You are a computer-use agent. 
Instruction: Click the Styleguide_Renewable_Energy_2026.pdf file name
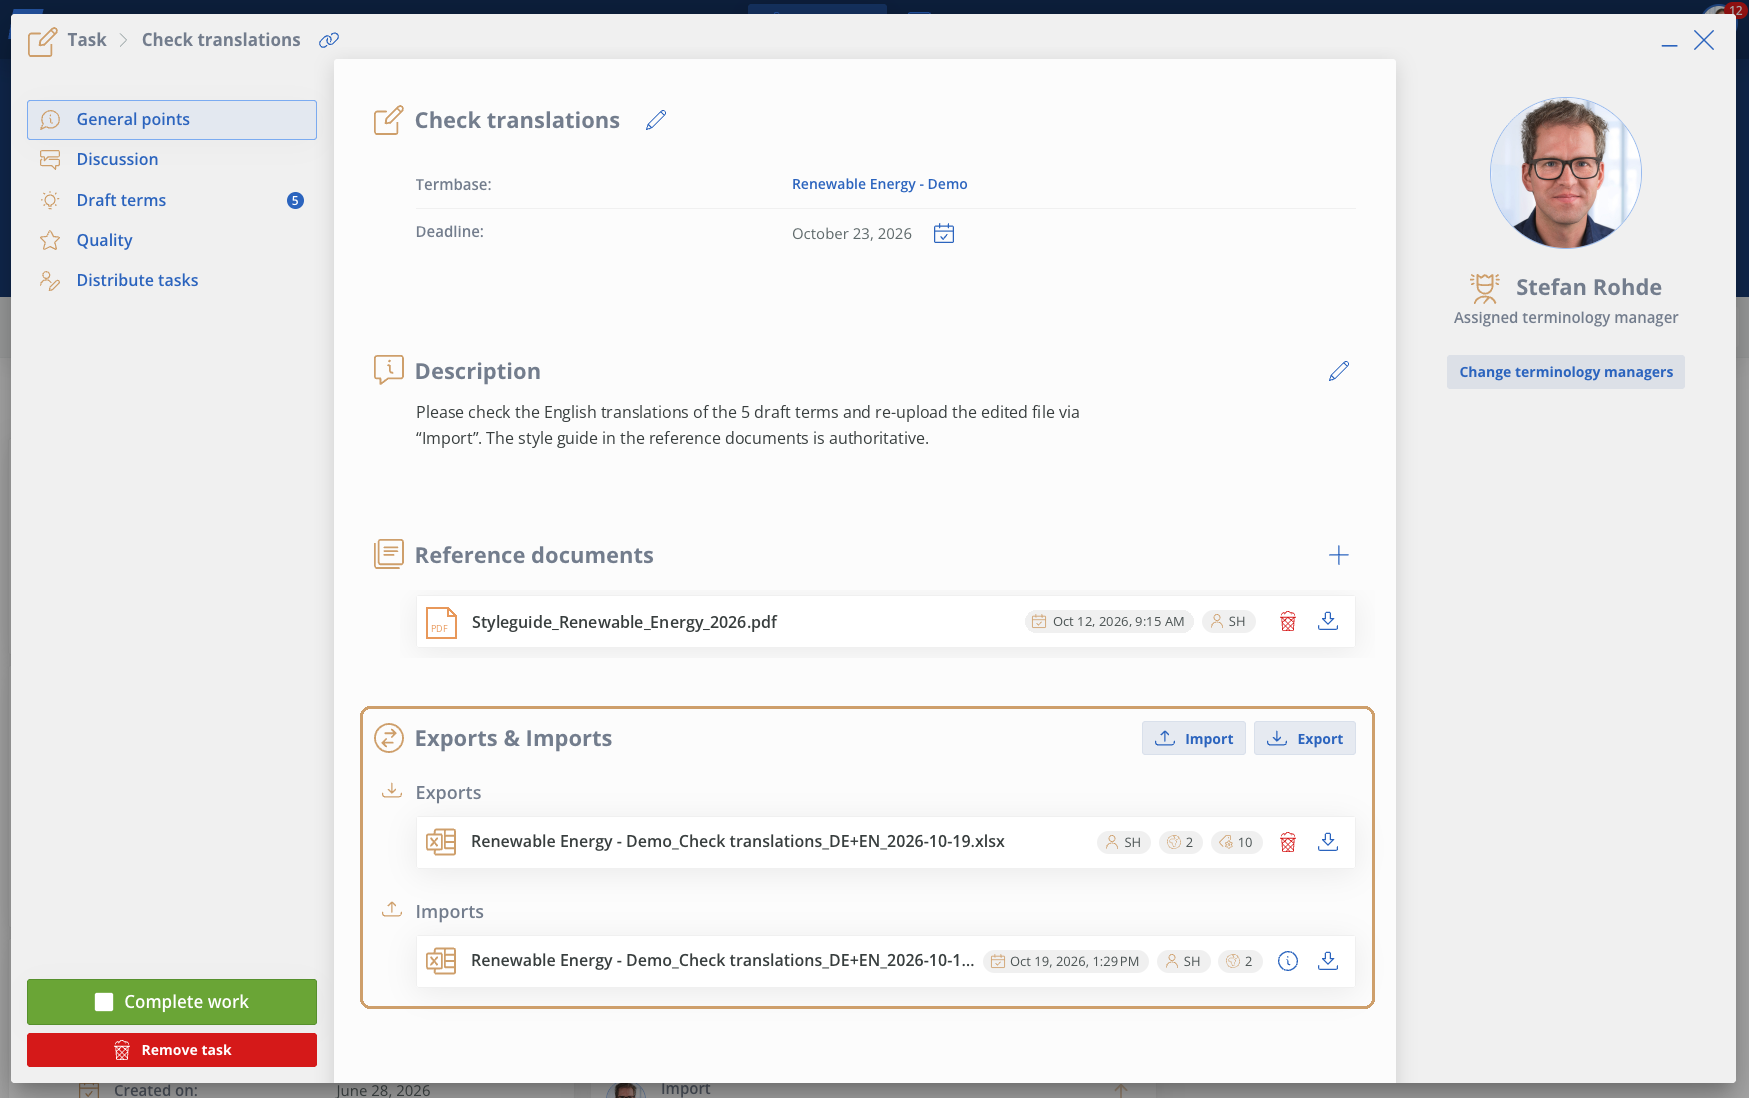click(x=624, y=622)
